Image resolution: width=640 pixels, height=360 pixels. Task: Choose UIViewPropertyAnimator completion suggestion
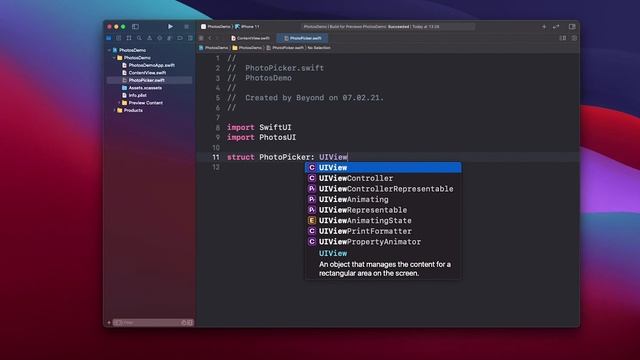383,242
